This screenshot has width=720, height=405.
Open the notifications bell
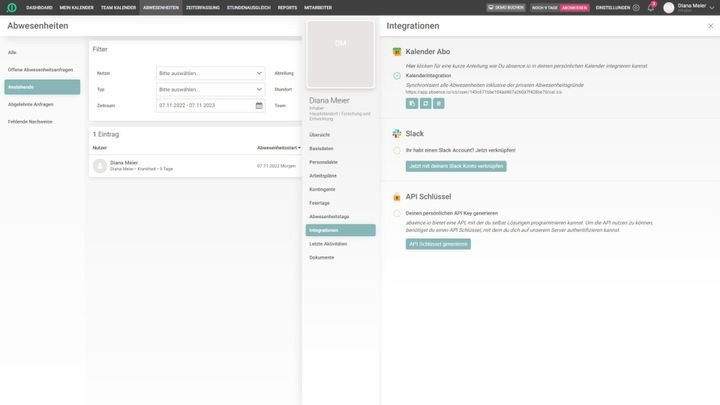click(x=651, y=7)
